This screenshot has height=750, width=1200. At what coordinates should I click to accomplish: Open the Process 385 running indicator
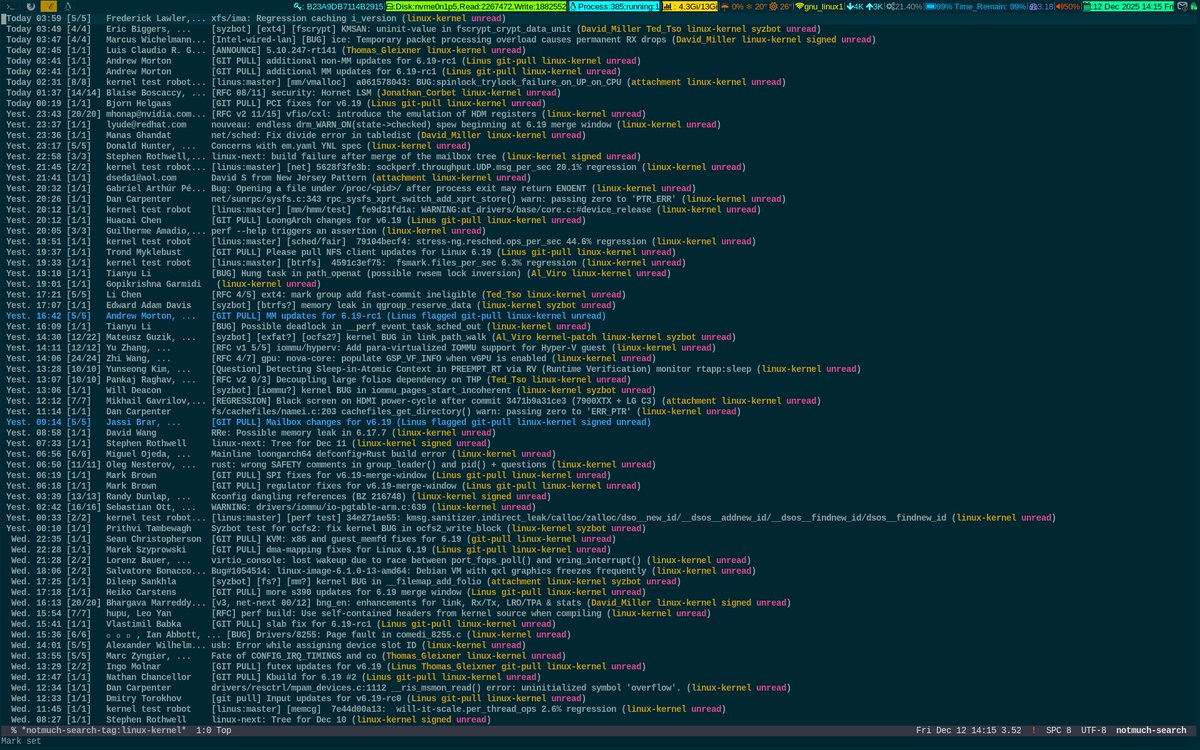pos(615,6)
